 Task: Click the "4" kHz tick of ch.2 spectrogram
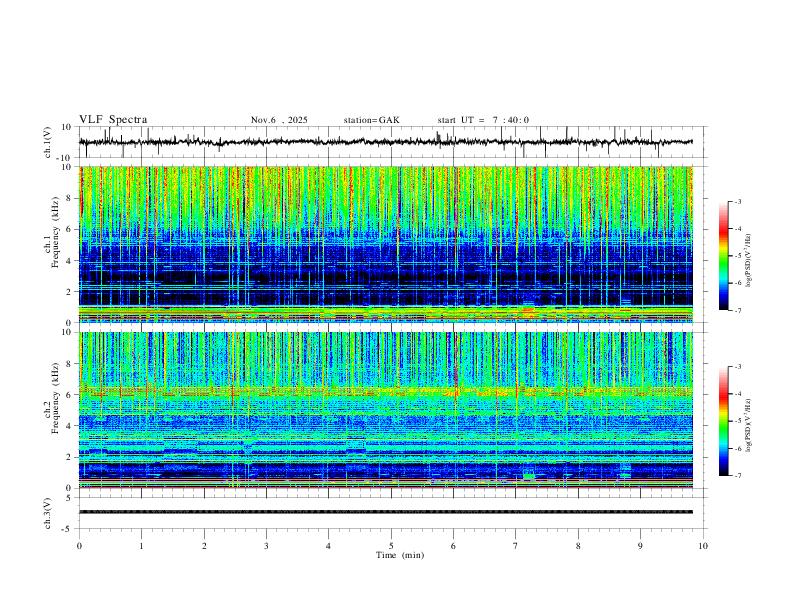69,426
